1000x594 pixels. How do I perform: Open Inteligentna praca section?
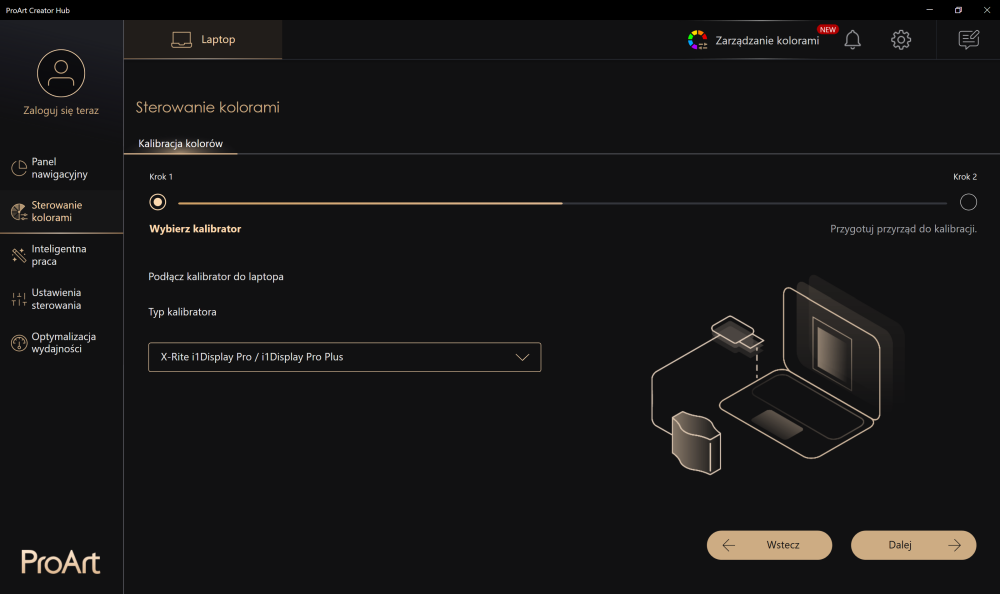pos(61,255)
